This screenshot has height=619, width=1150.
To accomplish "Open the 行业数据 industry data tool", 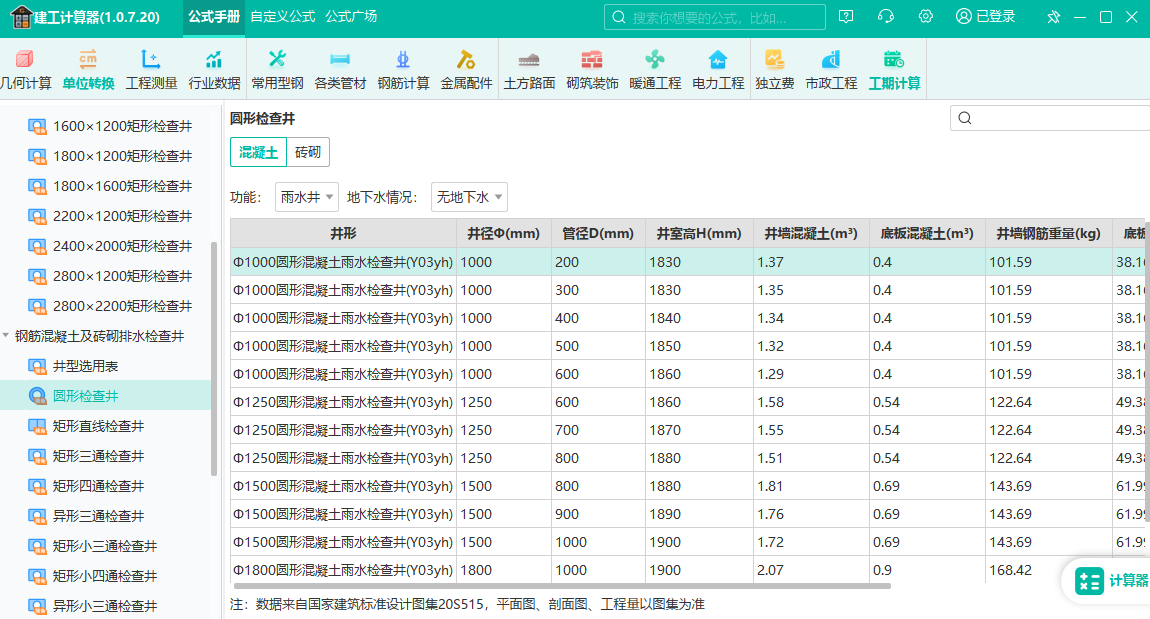I will (214, 70).
